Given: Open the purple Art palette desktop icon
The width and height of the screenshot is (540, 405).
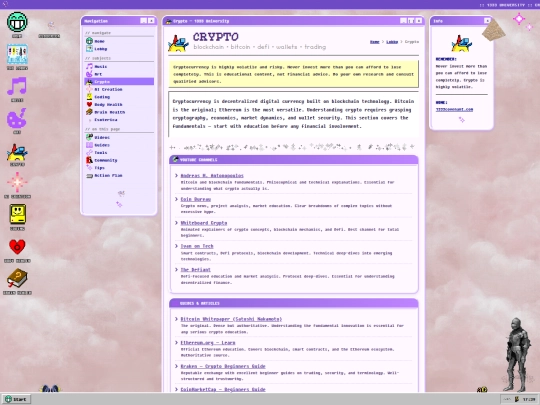Looking at the screenshot, I should coord(17,120).
